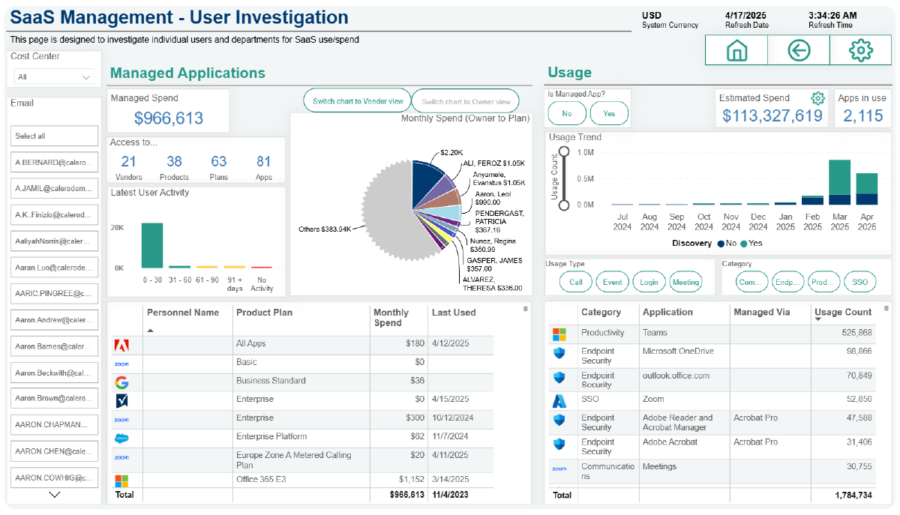Go to the Home page icon
Viewport: 900px width, 515px height.
point(736,51)
